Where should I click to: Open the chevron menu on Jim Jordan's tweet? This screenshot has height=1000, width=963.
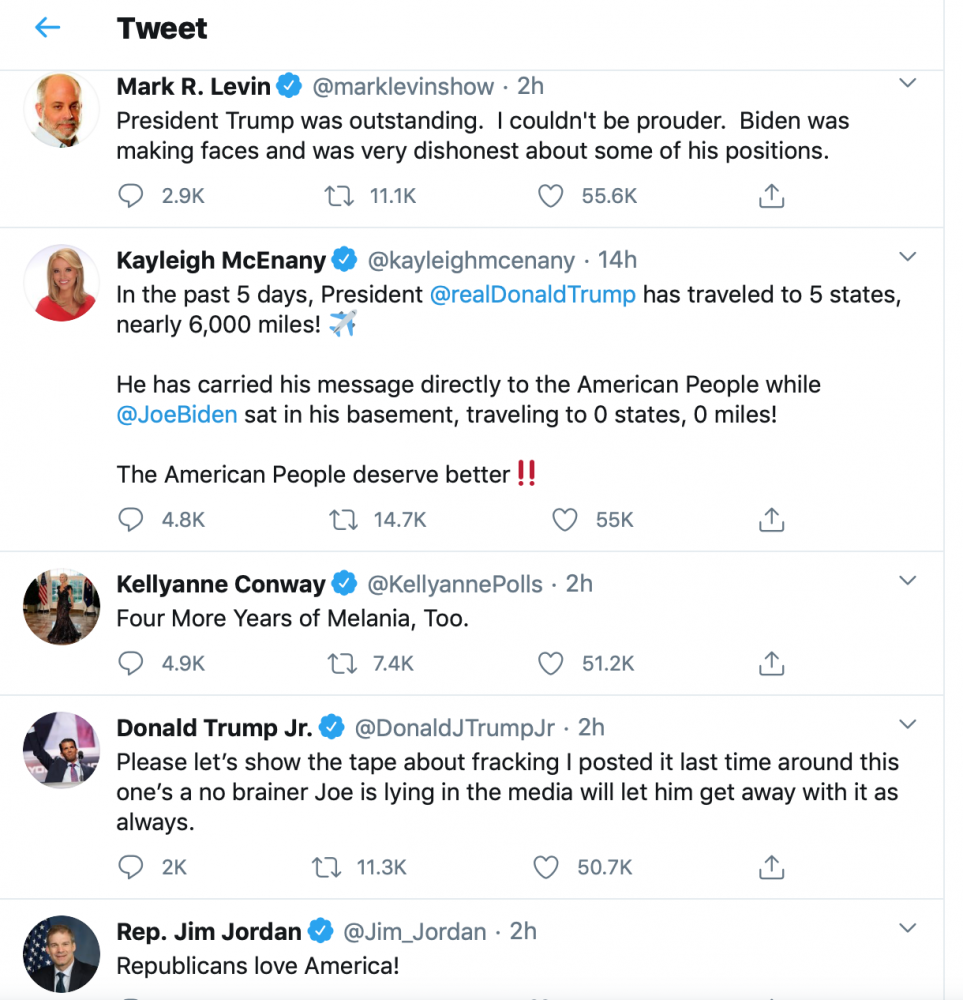(907, 928)
